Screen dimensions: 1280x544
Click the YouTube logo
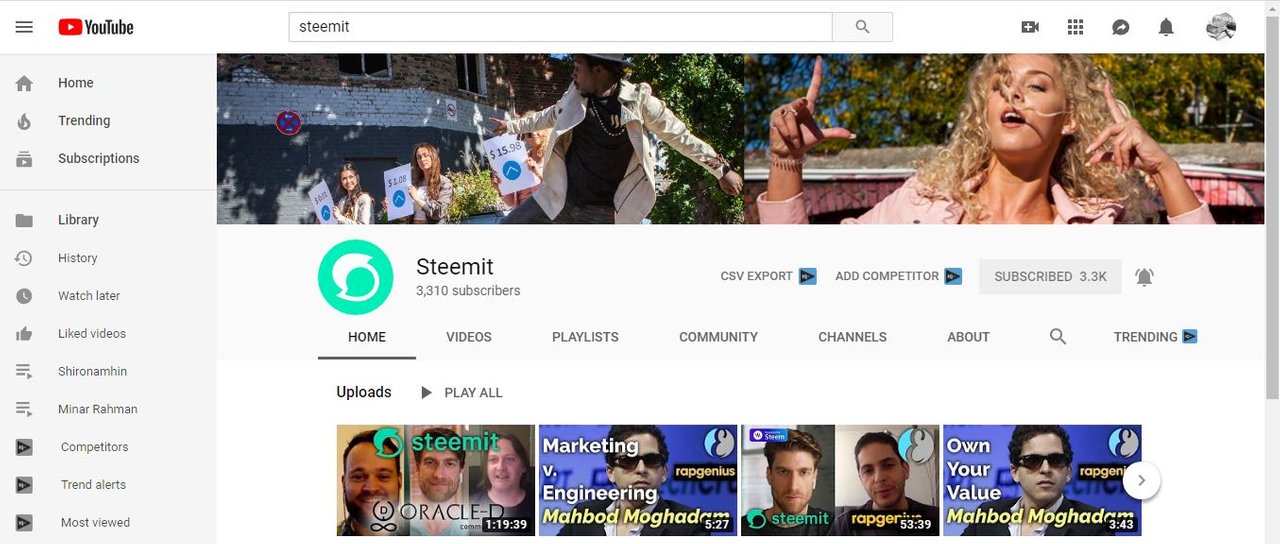click(x=96, y=27)
